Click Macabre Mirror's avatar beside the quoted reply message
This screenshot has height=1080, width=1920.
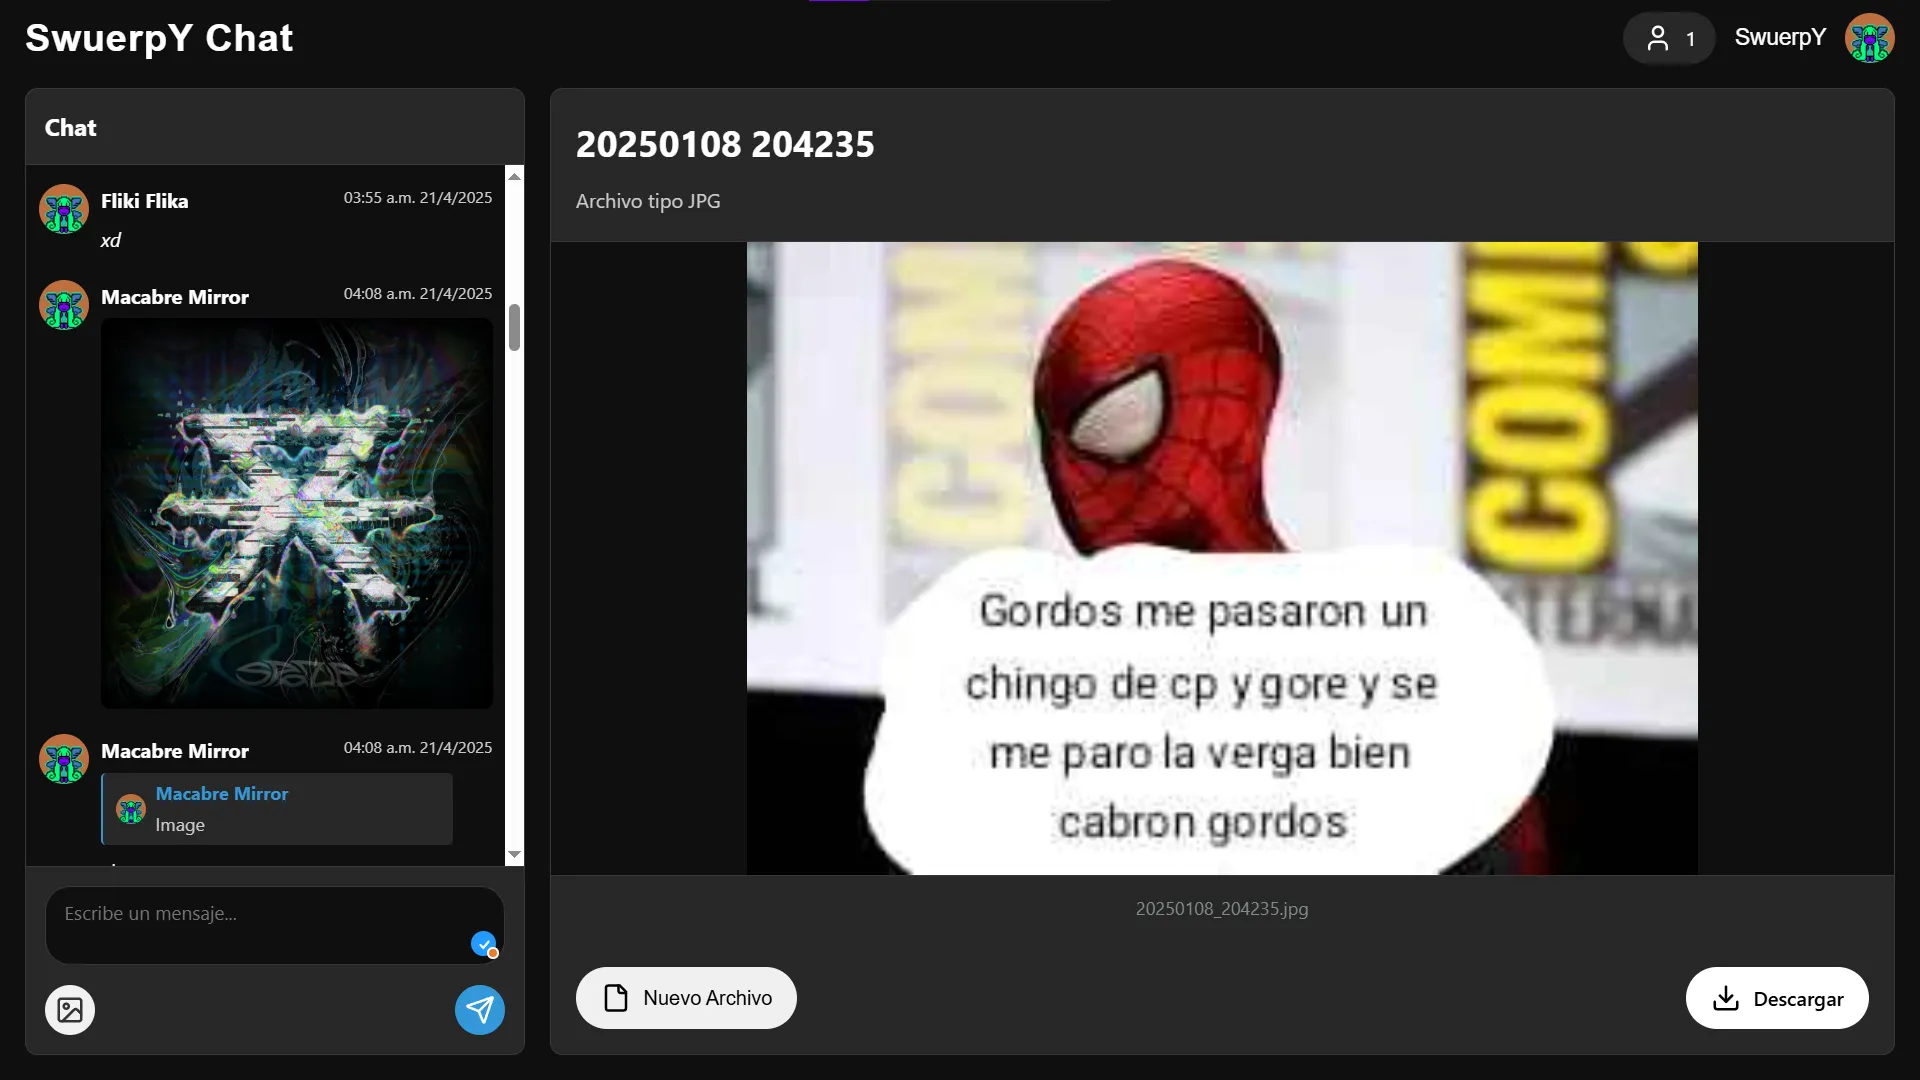click(x=64, y=759)
